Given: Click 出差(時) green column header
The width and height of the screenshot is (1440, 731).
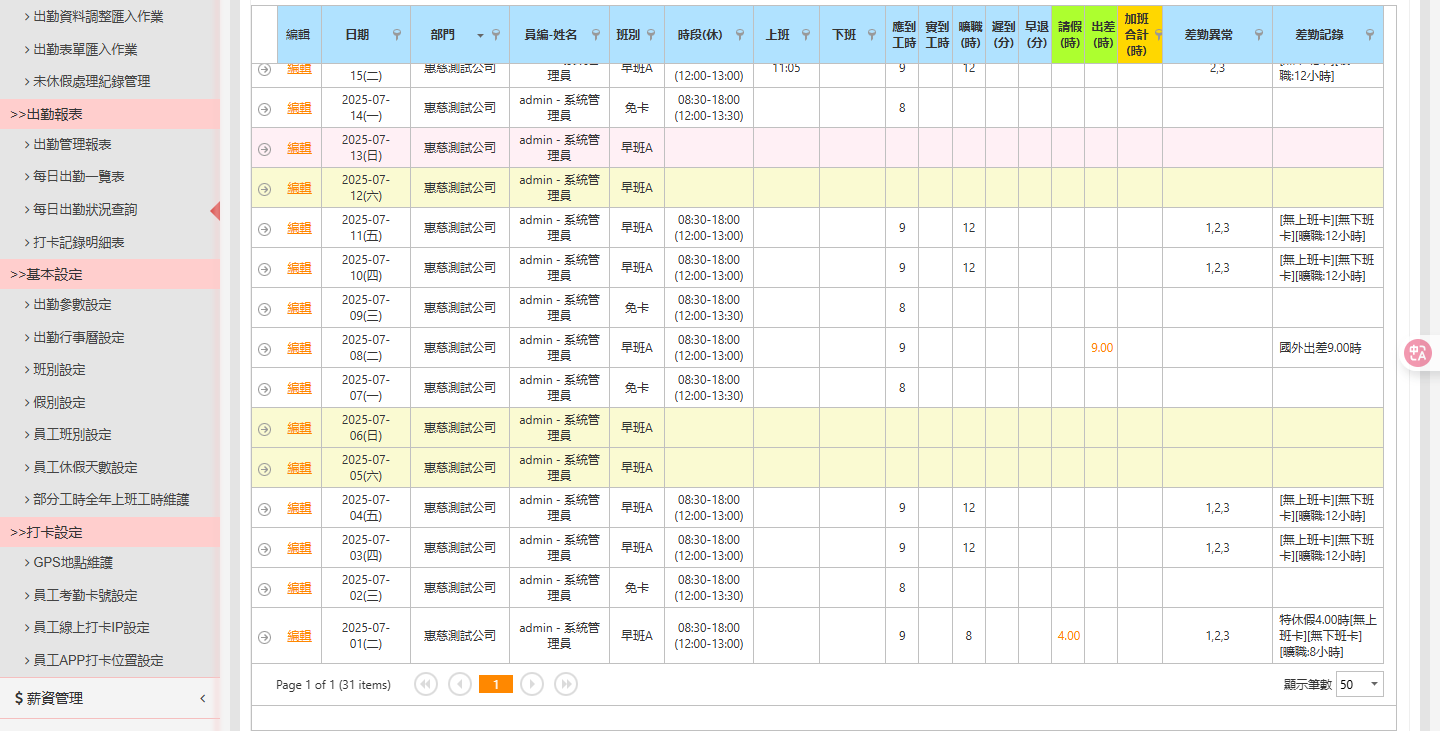Looking at the screenshot, I should (1101, 35).
